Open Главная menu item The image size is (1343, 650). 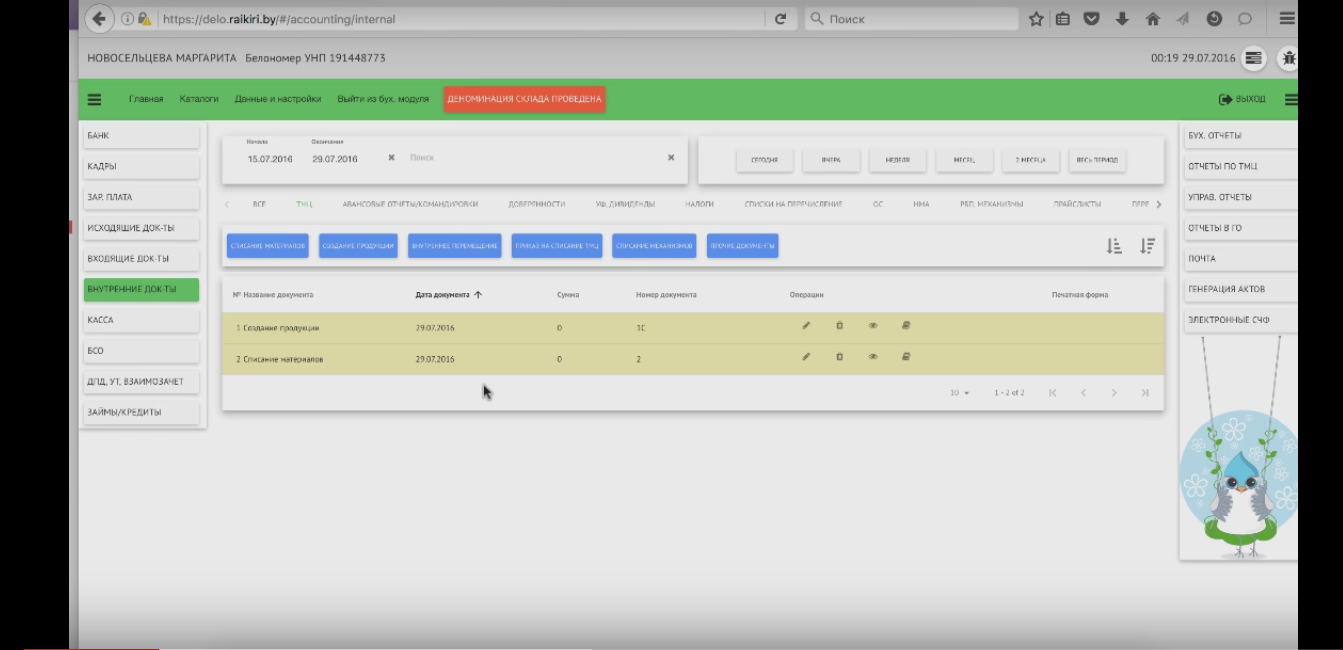[146, 99]
